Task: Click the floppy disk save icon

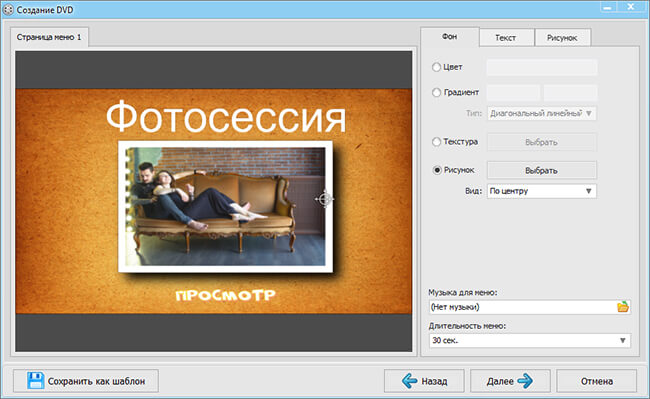Action: [35, 380]
